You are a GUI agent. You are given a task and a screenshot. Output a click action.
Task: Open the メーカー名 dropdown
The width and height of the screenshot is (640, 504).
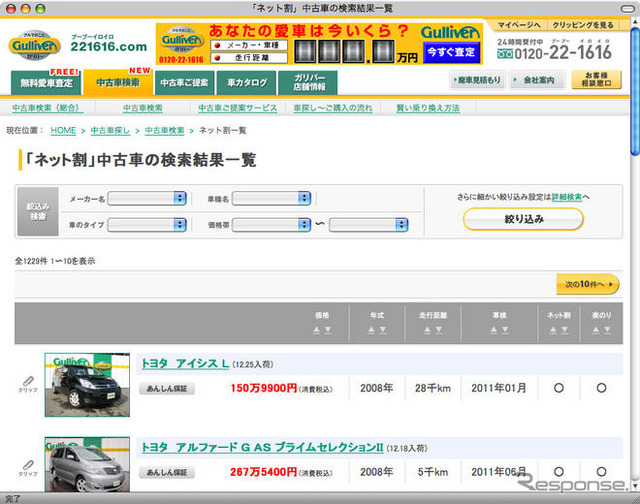point(147,198)
